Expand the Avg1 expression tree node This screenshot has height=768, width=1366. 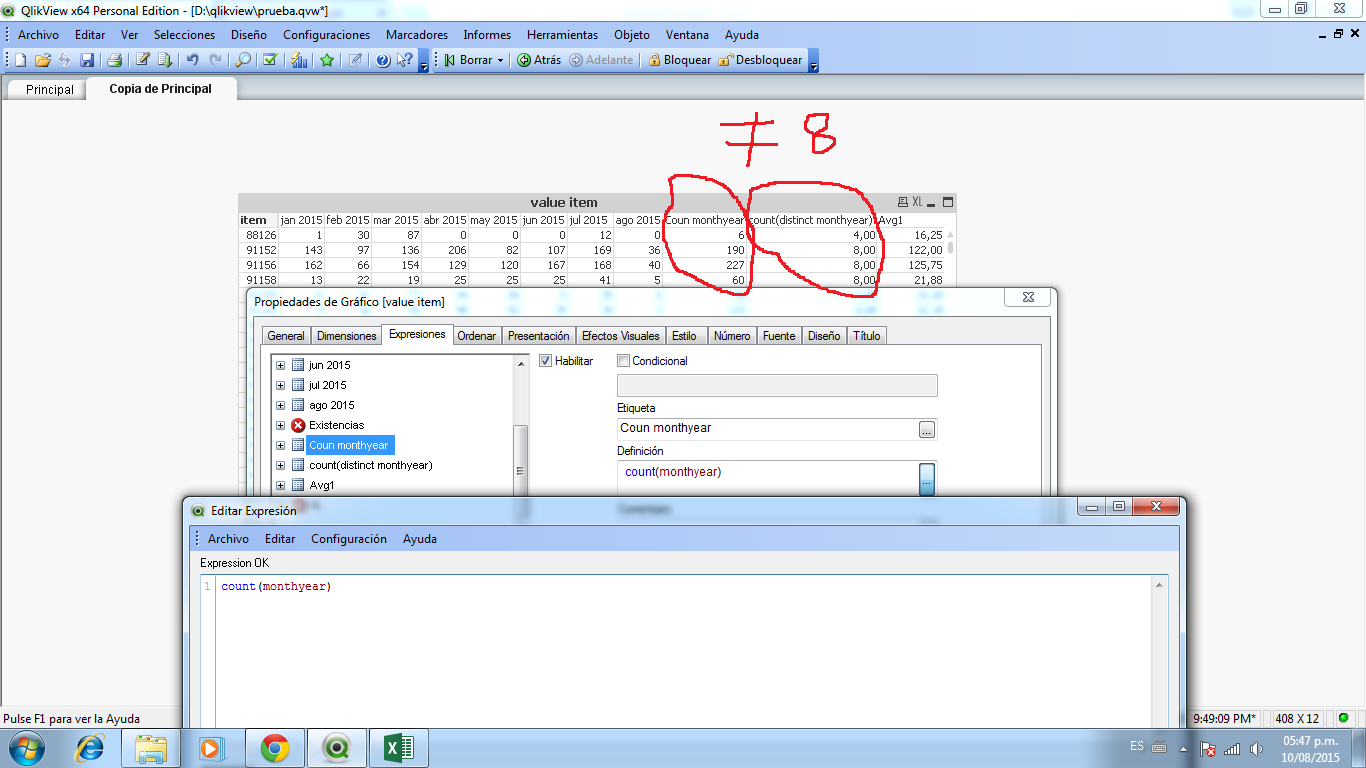click(281, 485)
